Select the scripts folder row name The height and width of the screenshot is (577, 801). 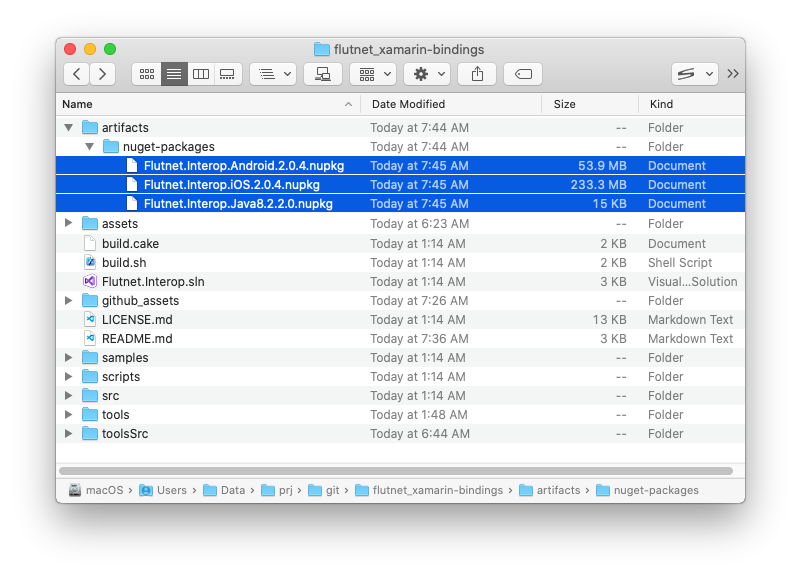pos(121,377)
